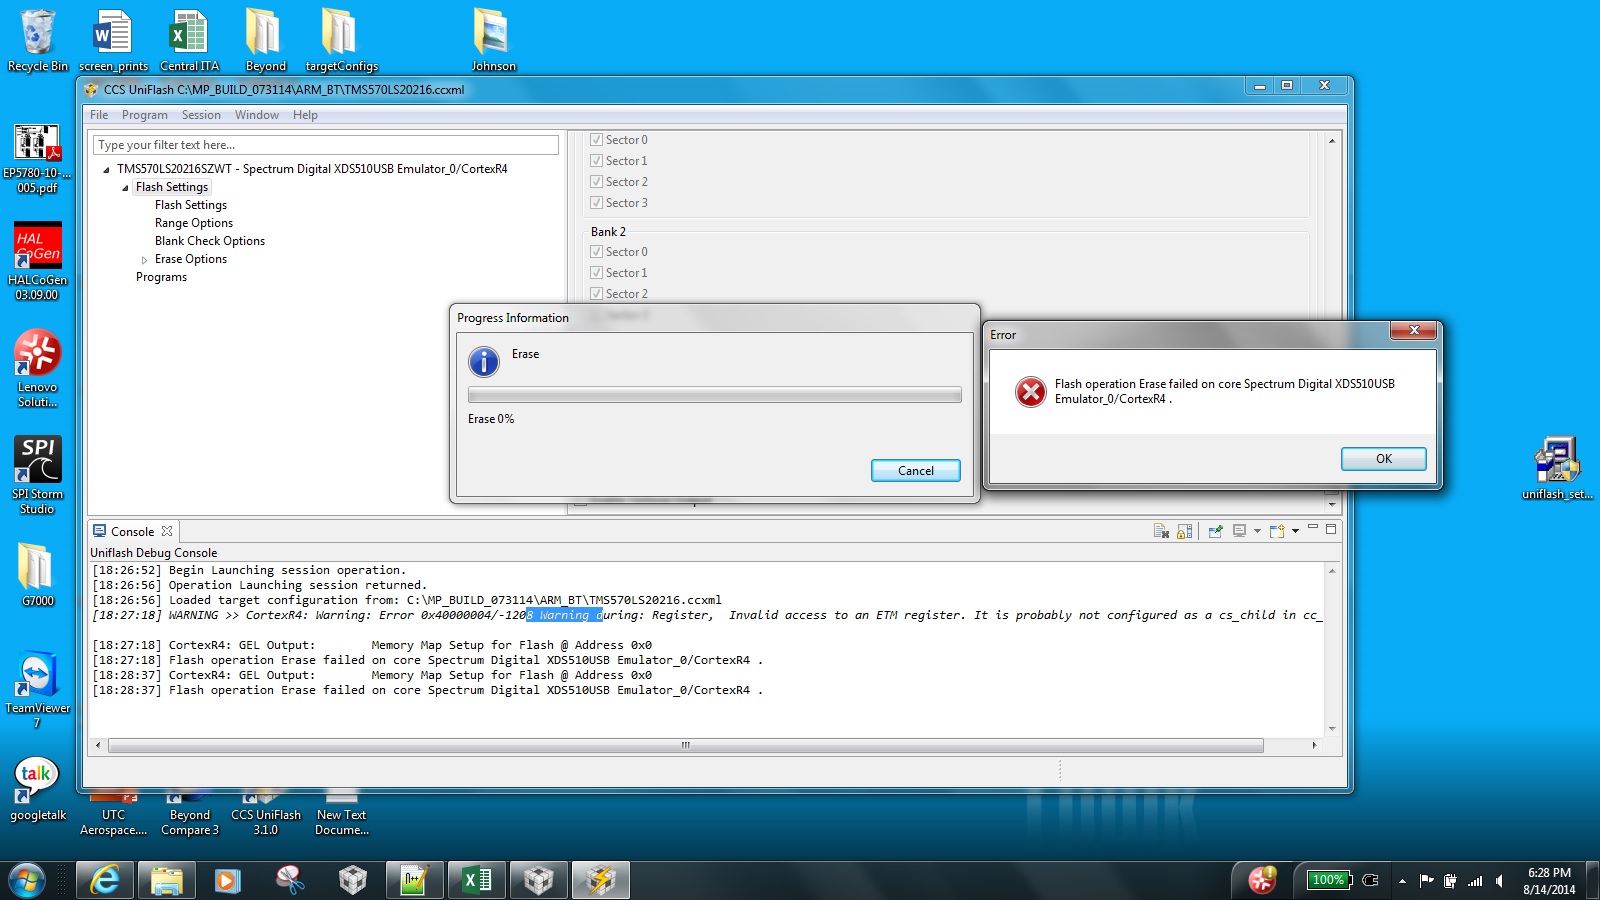Viewport: 1600px width, 900px height.
Task: Click blue info icon in Progress Information
Action: point(484,361)
